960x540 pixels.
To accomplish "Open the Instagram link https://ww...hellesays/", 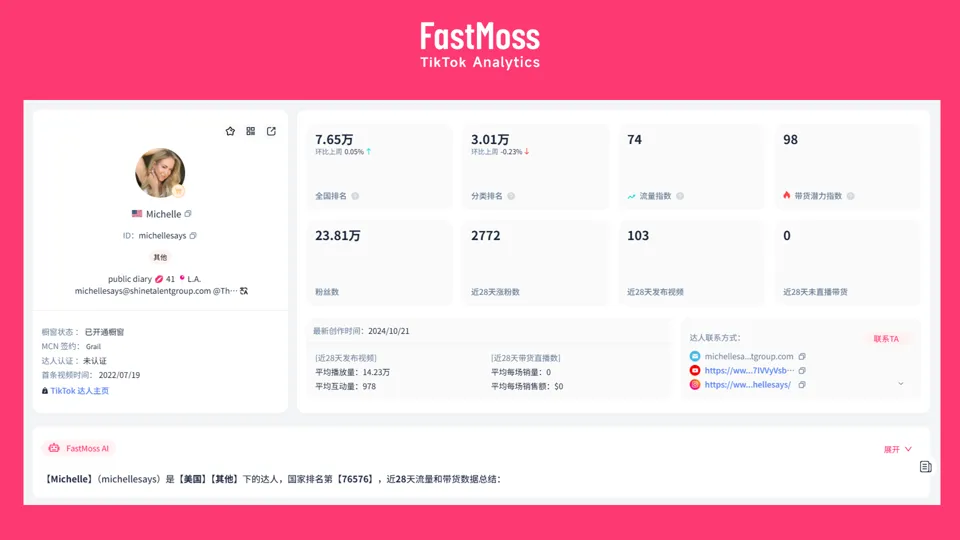I will pos(748,384).
